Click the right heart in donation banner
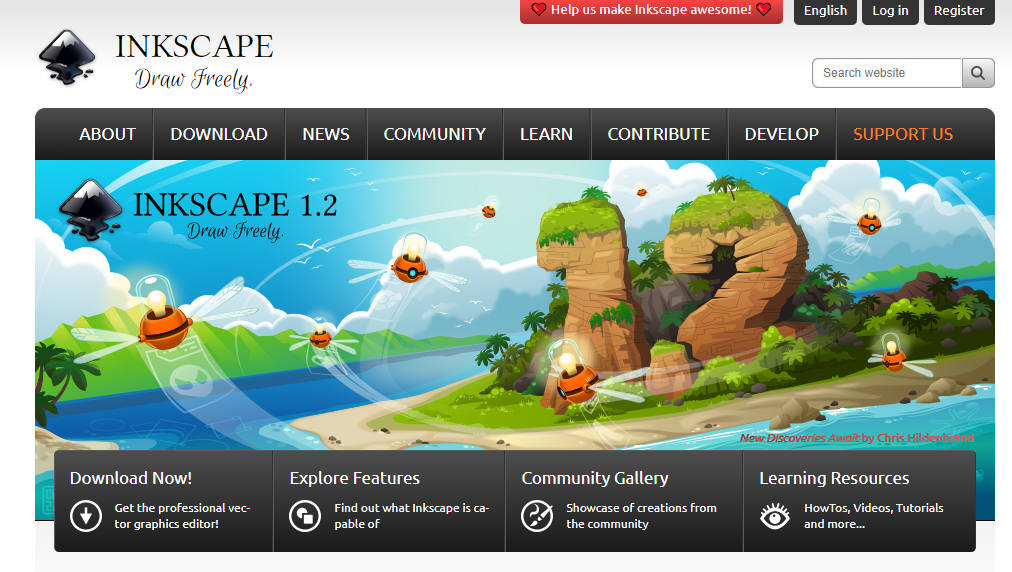 click(x=764, y=10)
